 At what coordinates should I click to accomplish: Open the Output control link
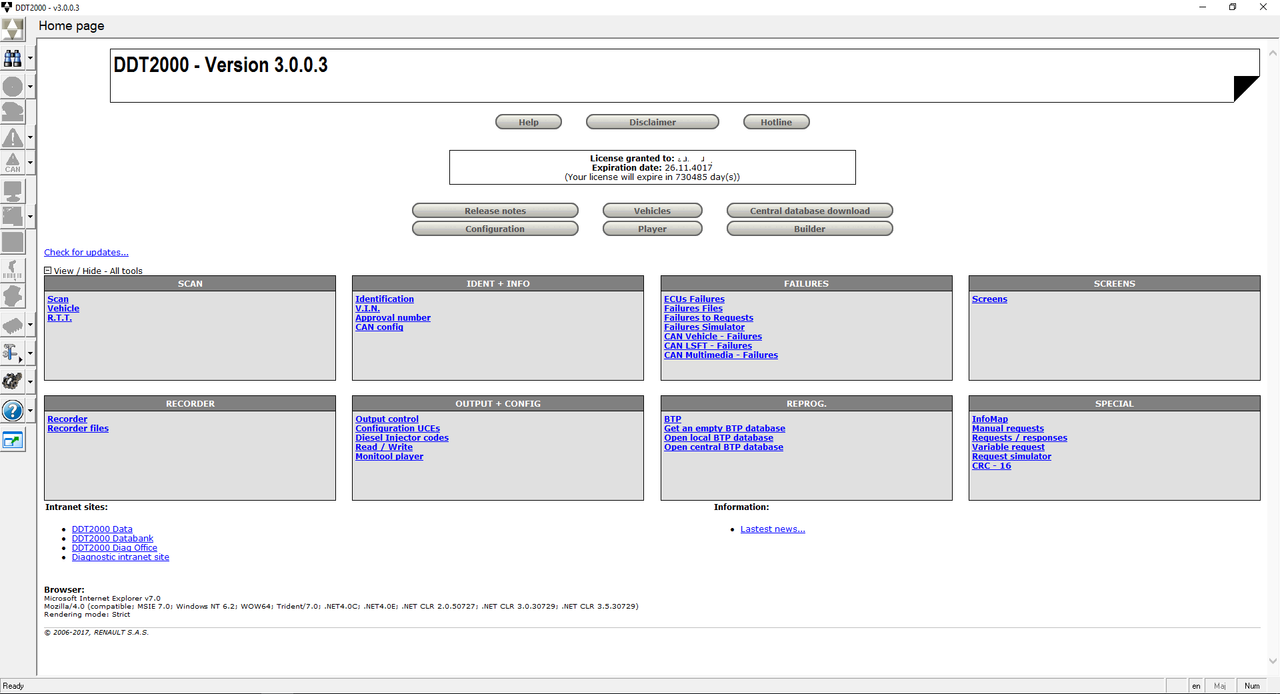tap(387, 419)
